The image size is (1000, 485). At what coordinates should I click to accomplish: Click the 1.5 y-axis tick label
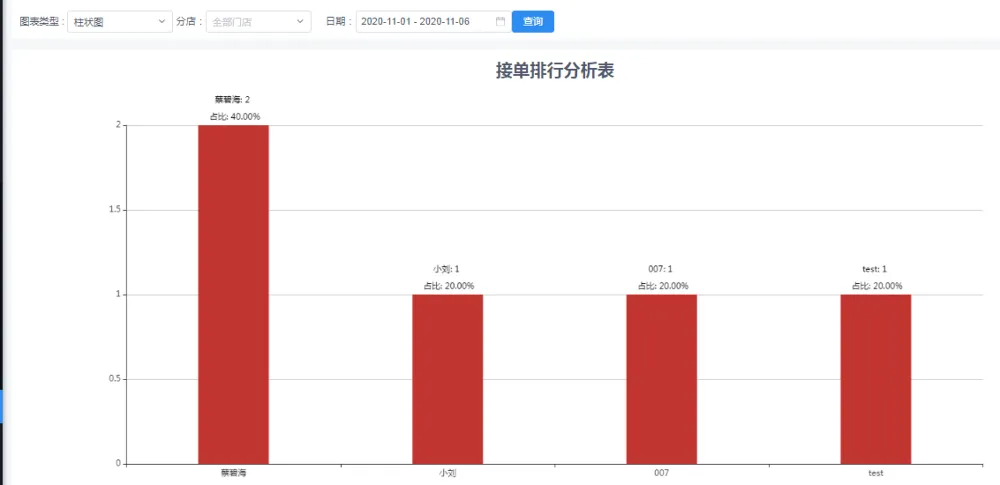tap(115, 210)
